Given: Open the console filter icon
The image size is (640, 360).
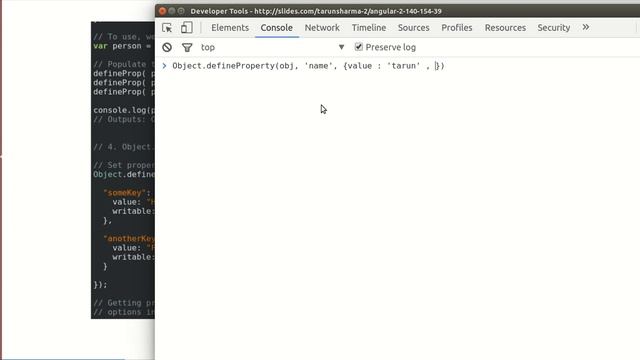Looking at the screenshot, I should tap(187, 47).
